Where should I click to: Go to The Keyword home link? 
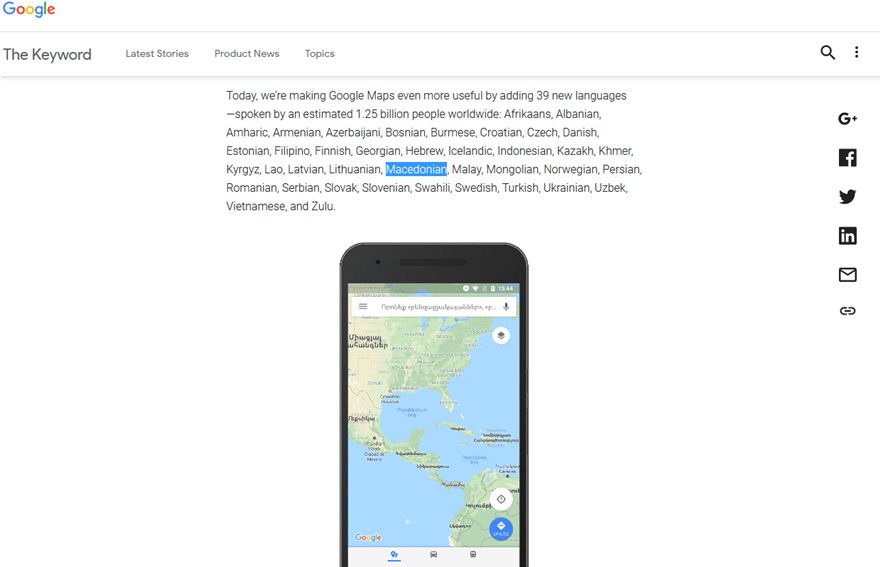pyautogui.click(x=47, y=54)
